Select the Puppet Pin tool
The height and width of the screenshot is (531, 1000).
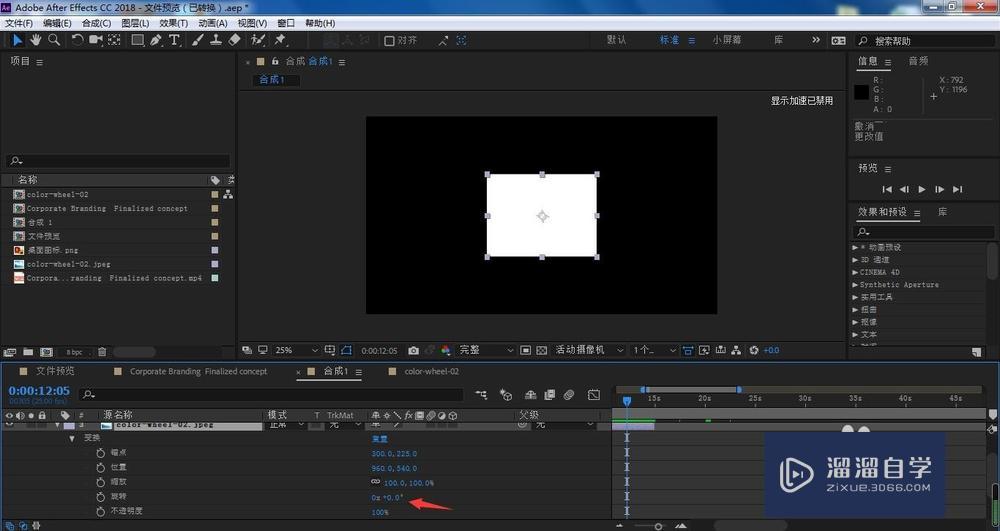(x=280, y=40)
